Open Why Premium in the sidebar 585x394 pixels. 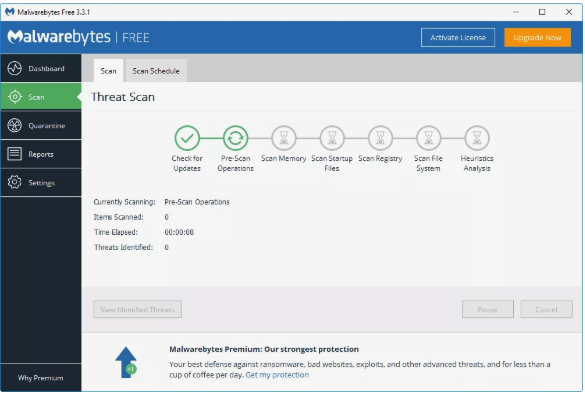pos(41,378)
